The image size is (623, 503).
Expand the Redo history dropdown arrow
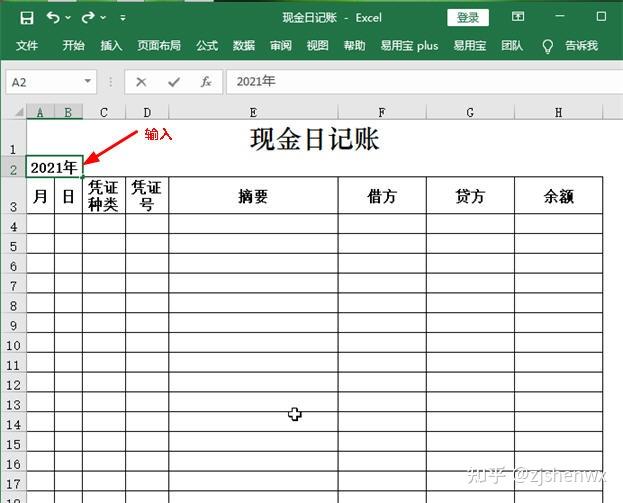coord(104,18)
